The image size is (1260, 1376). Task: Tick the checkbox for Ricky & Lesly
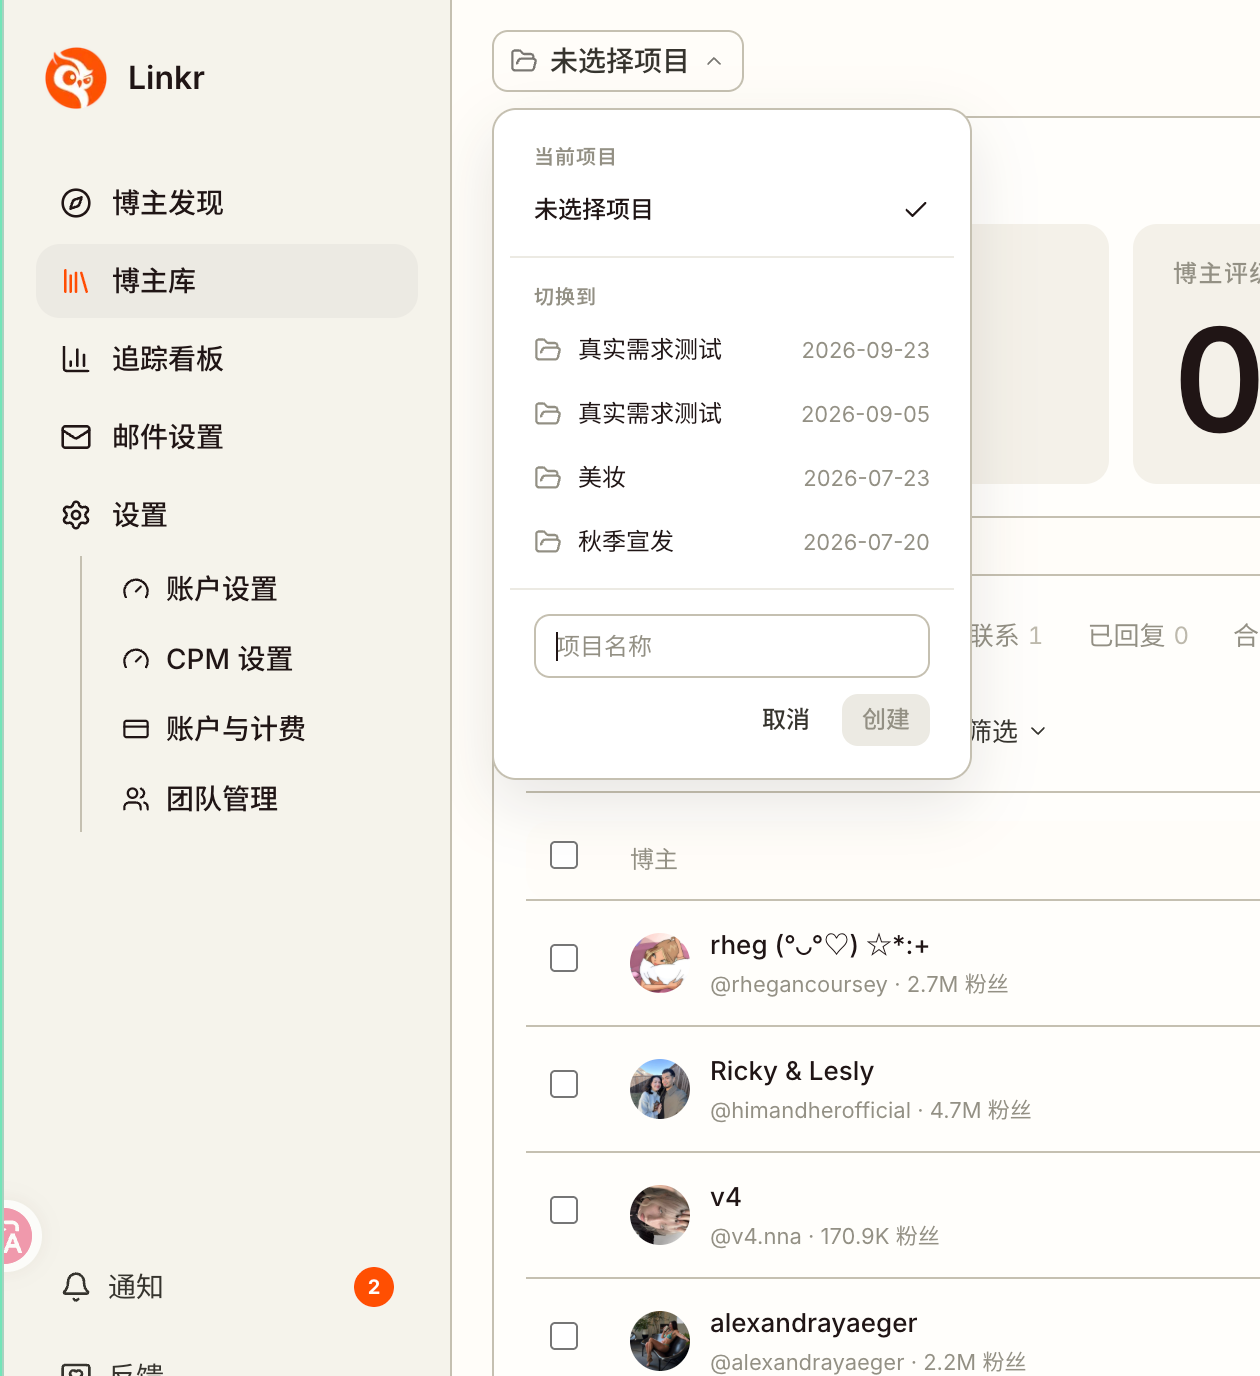tap(564, 1084)
